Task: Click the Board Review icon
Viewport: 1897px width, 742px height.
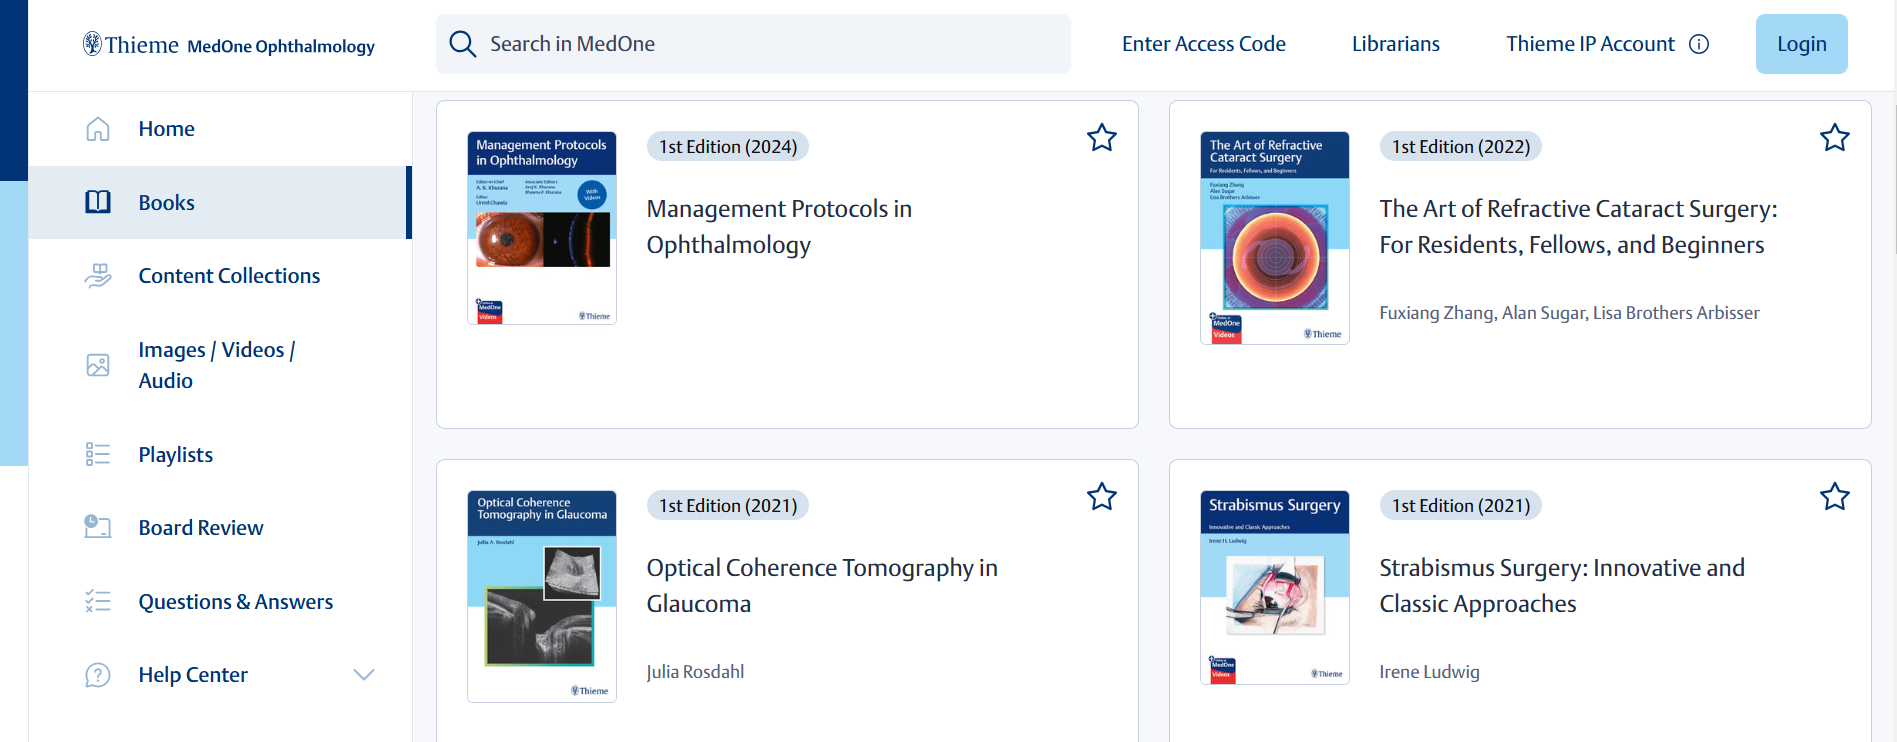Action: pos(98,527)
